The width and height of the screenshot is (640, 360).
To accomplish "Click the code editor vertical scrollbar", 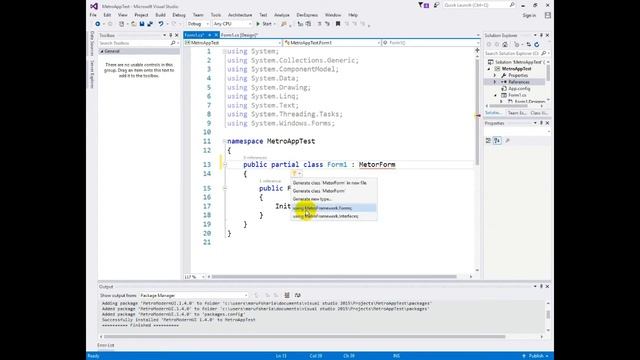I will [x=477, y=112].
